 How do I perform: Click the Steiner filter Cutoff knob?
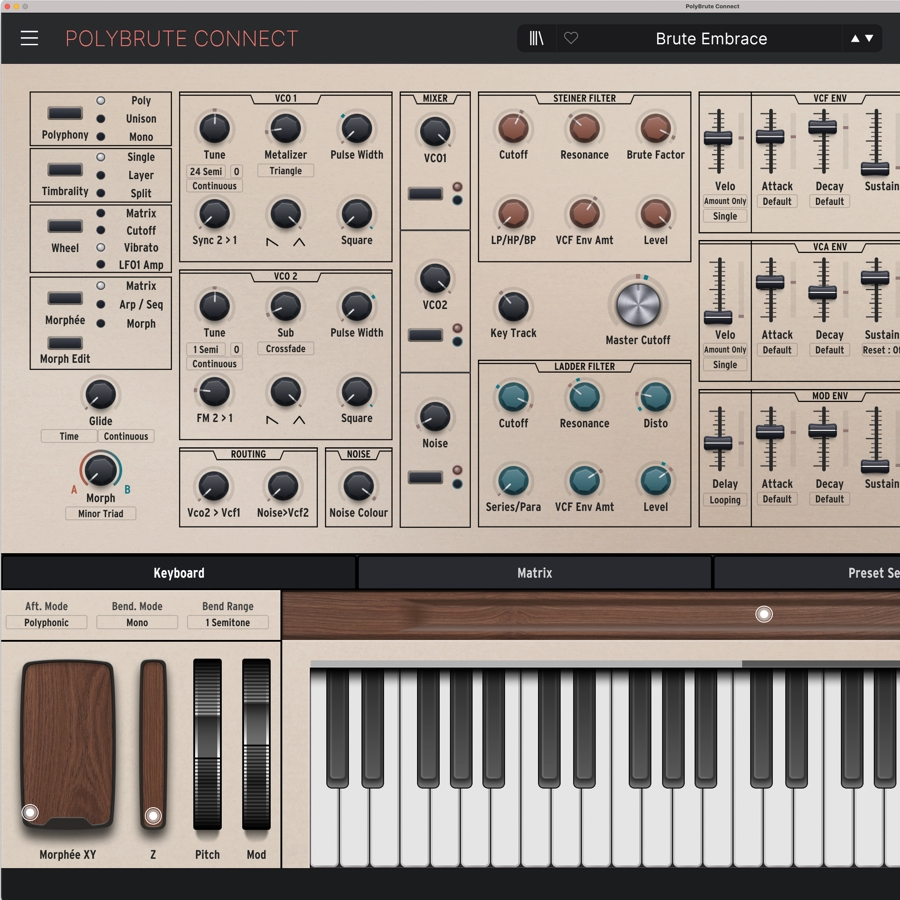[513, 128]
